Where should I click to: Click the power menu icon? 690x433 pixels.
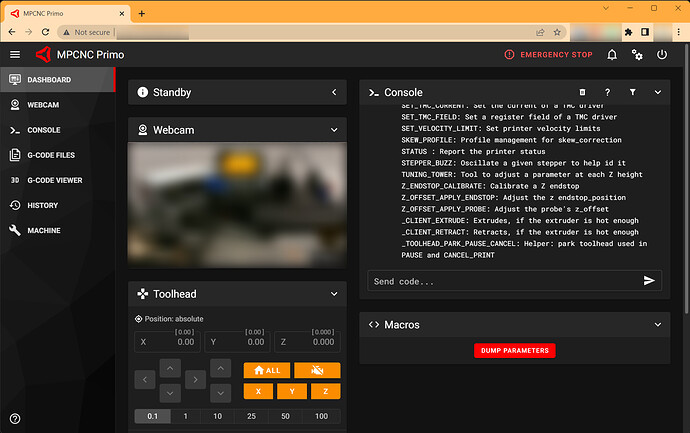[x=662, y=55]
